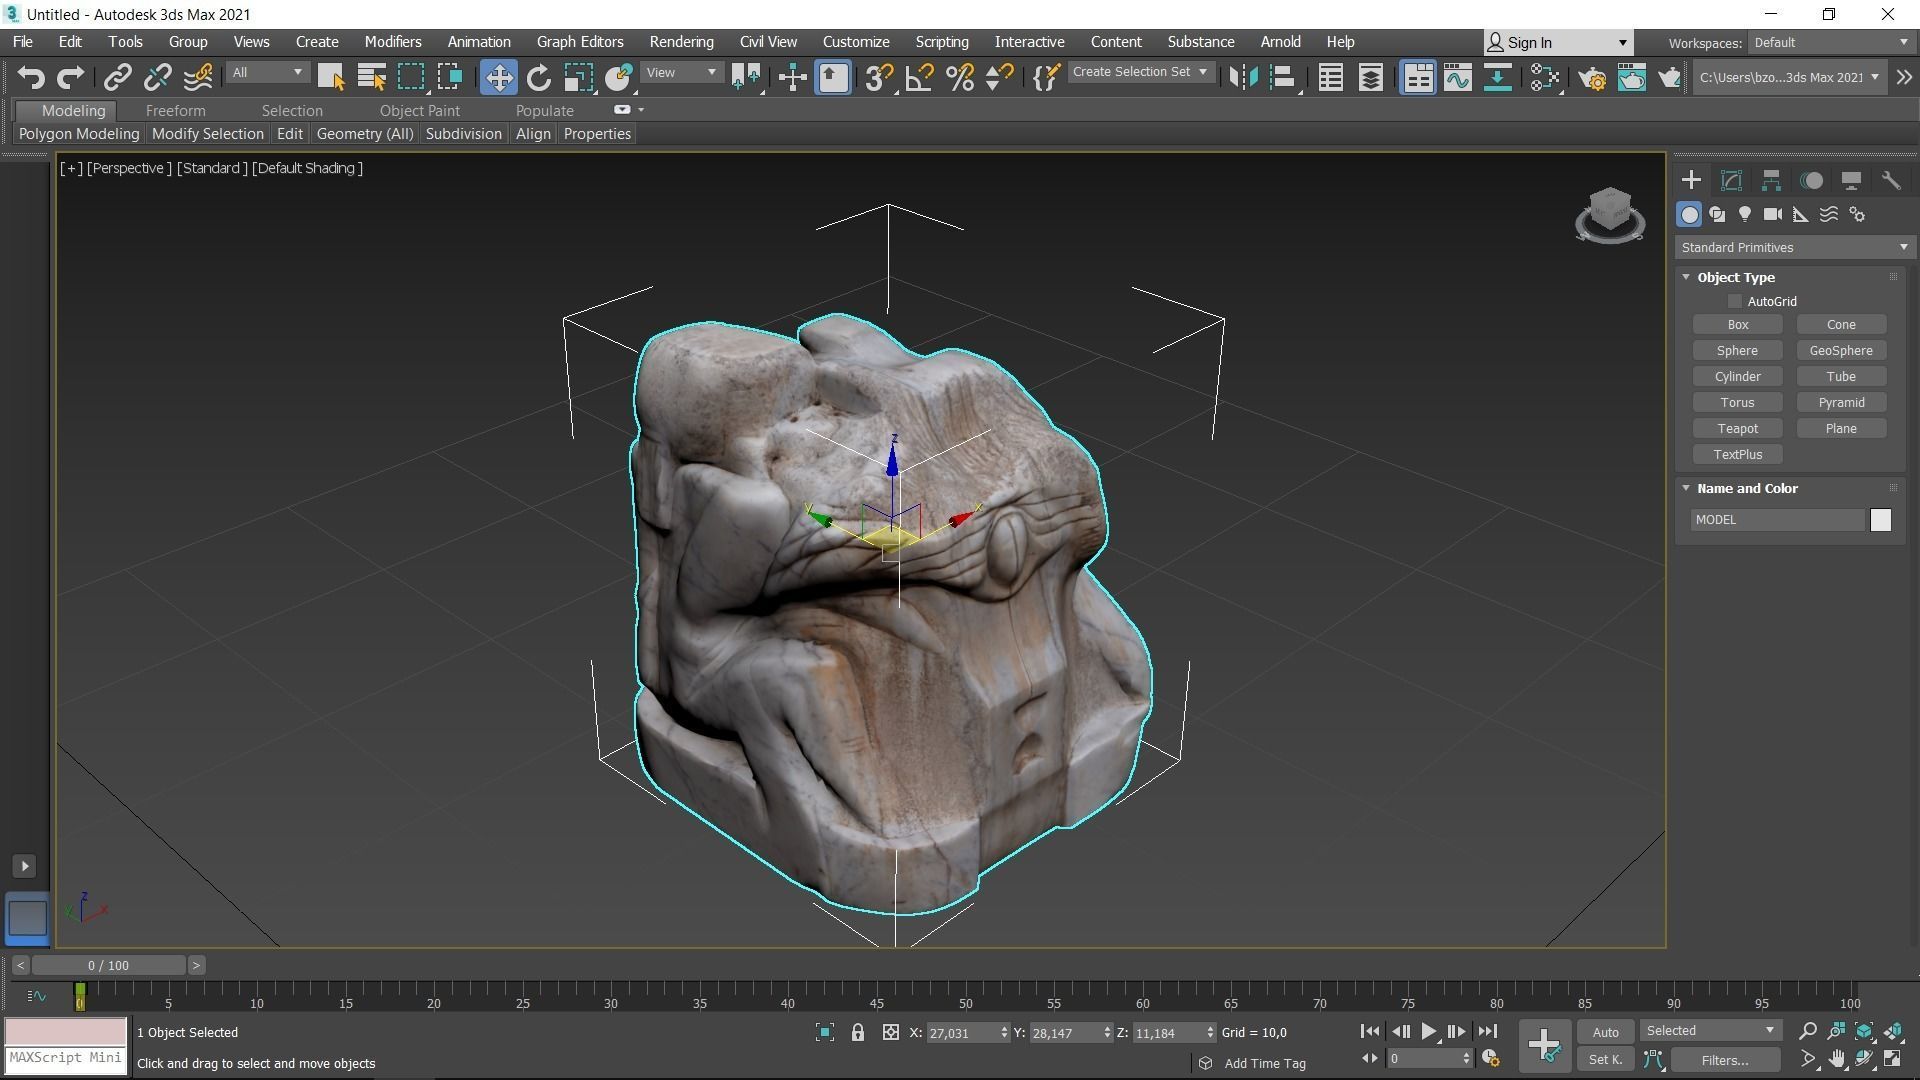1920x1080 pixels.
Task: Activate the Select and Rotate tool
Action: (538, 77)
